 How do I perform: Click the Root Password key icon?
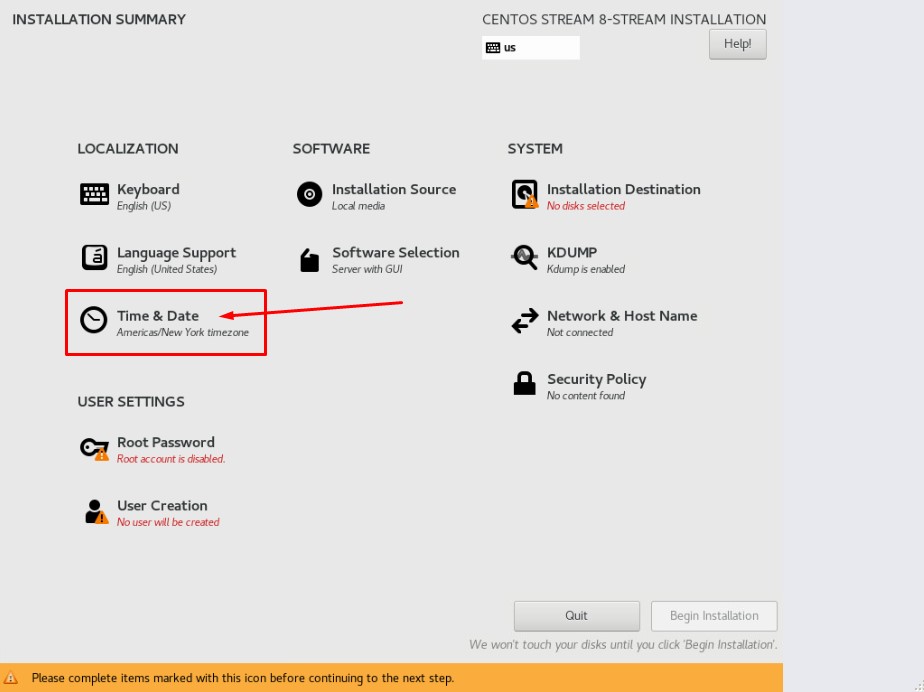(94, 449)
